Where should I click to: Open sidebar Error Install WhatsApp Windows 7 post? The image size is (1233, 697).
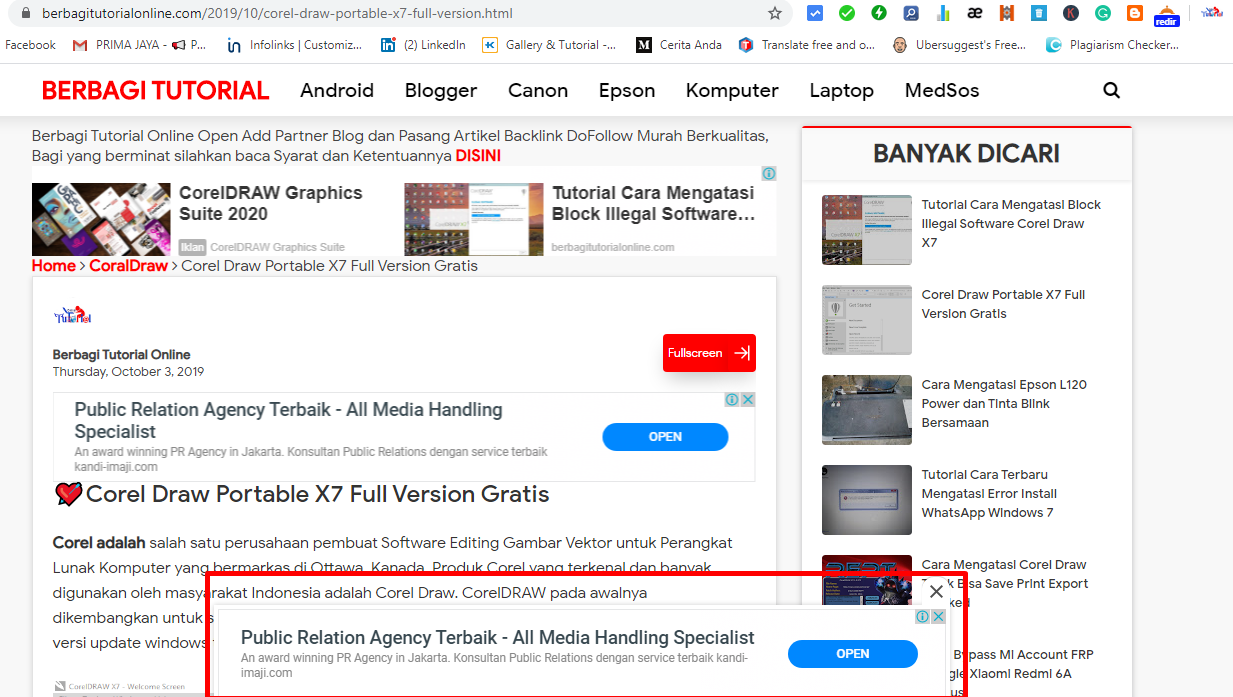pyautogui.click(x=989, y=494)
